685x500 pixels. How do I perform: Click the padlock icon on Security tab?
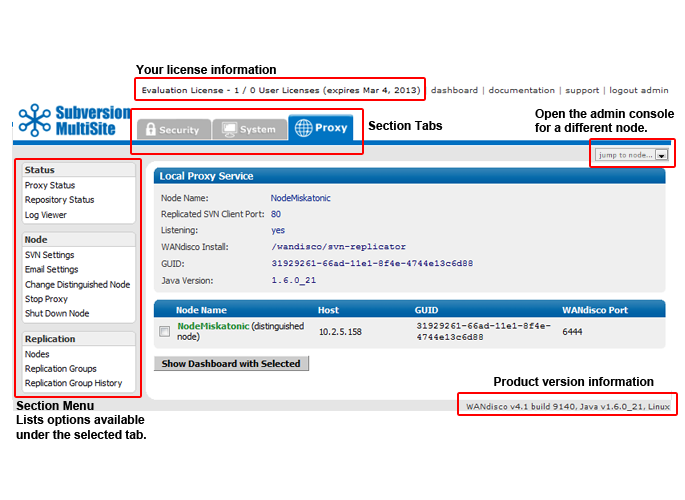[150, 129]
